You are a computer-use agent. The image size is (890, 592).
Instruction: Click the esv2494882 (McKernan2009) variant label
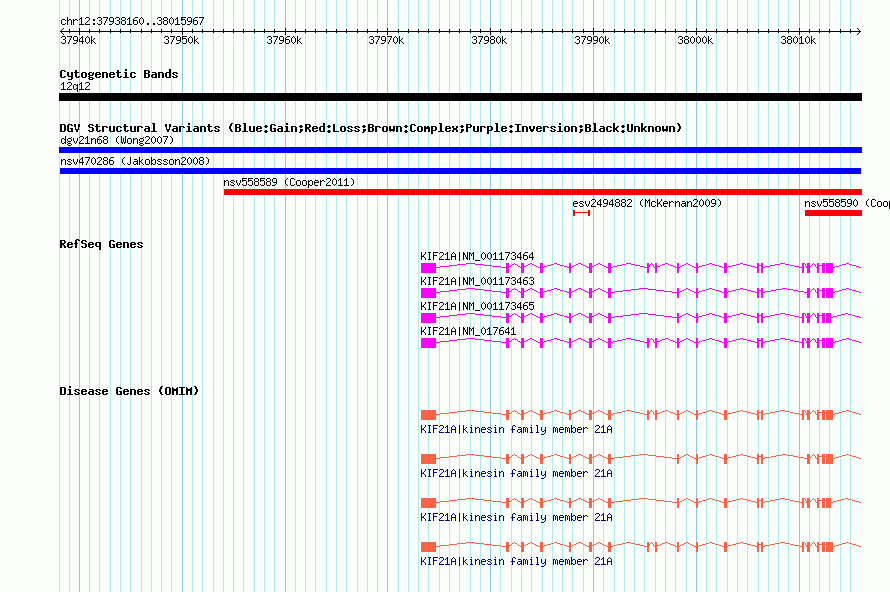click(x=647, y=203)
